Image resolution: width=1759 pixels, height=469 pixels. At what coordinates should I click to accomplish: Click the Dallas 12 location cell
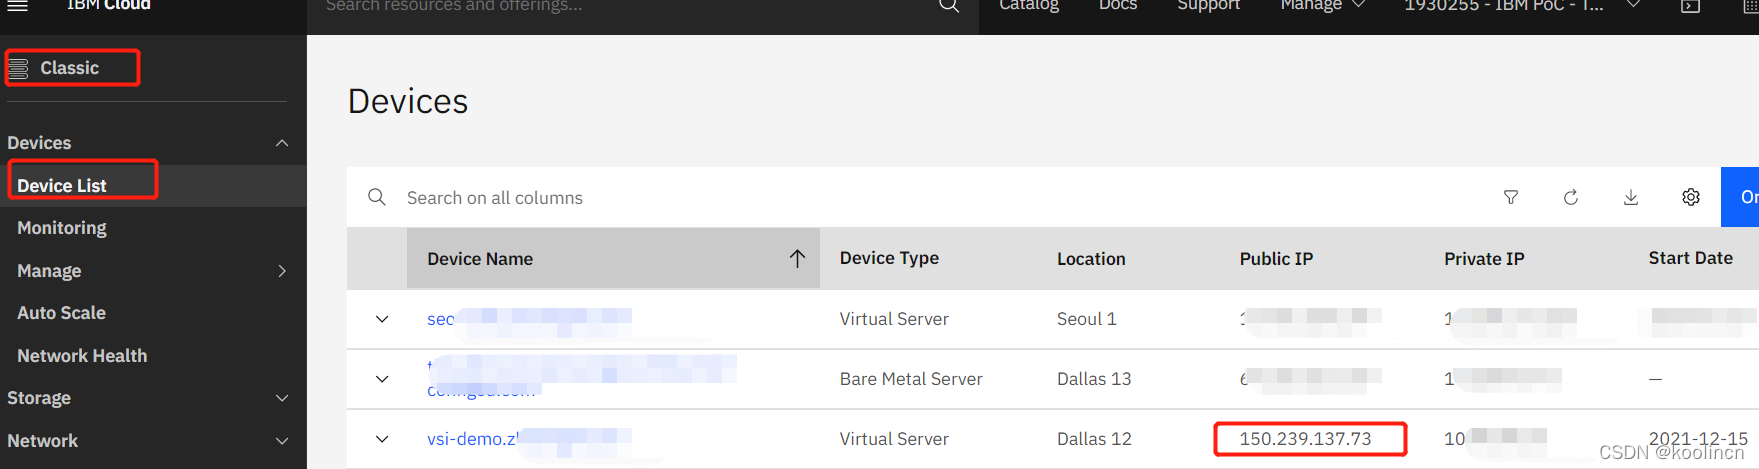[1094, 439]
